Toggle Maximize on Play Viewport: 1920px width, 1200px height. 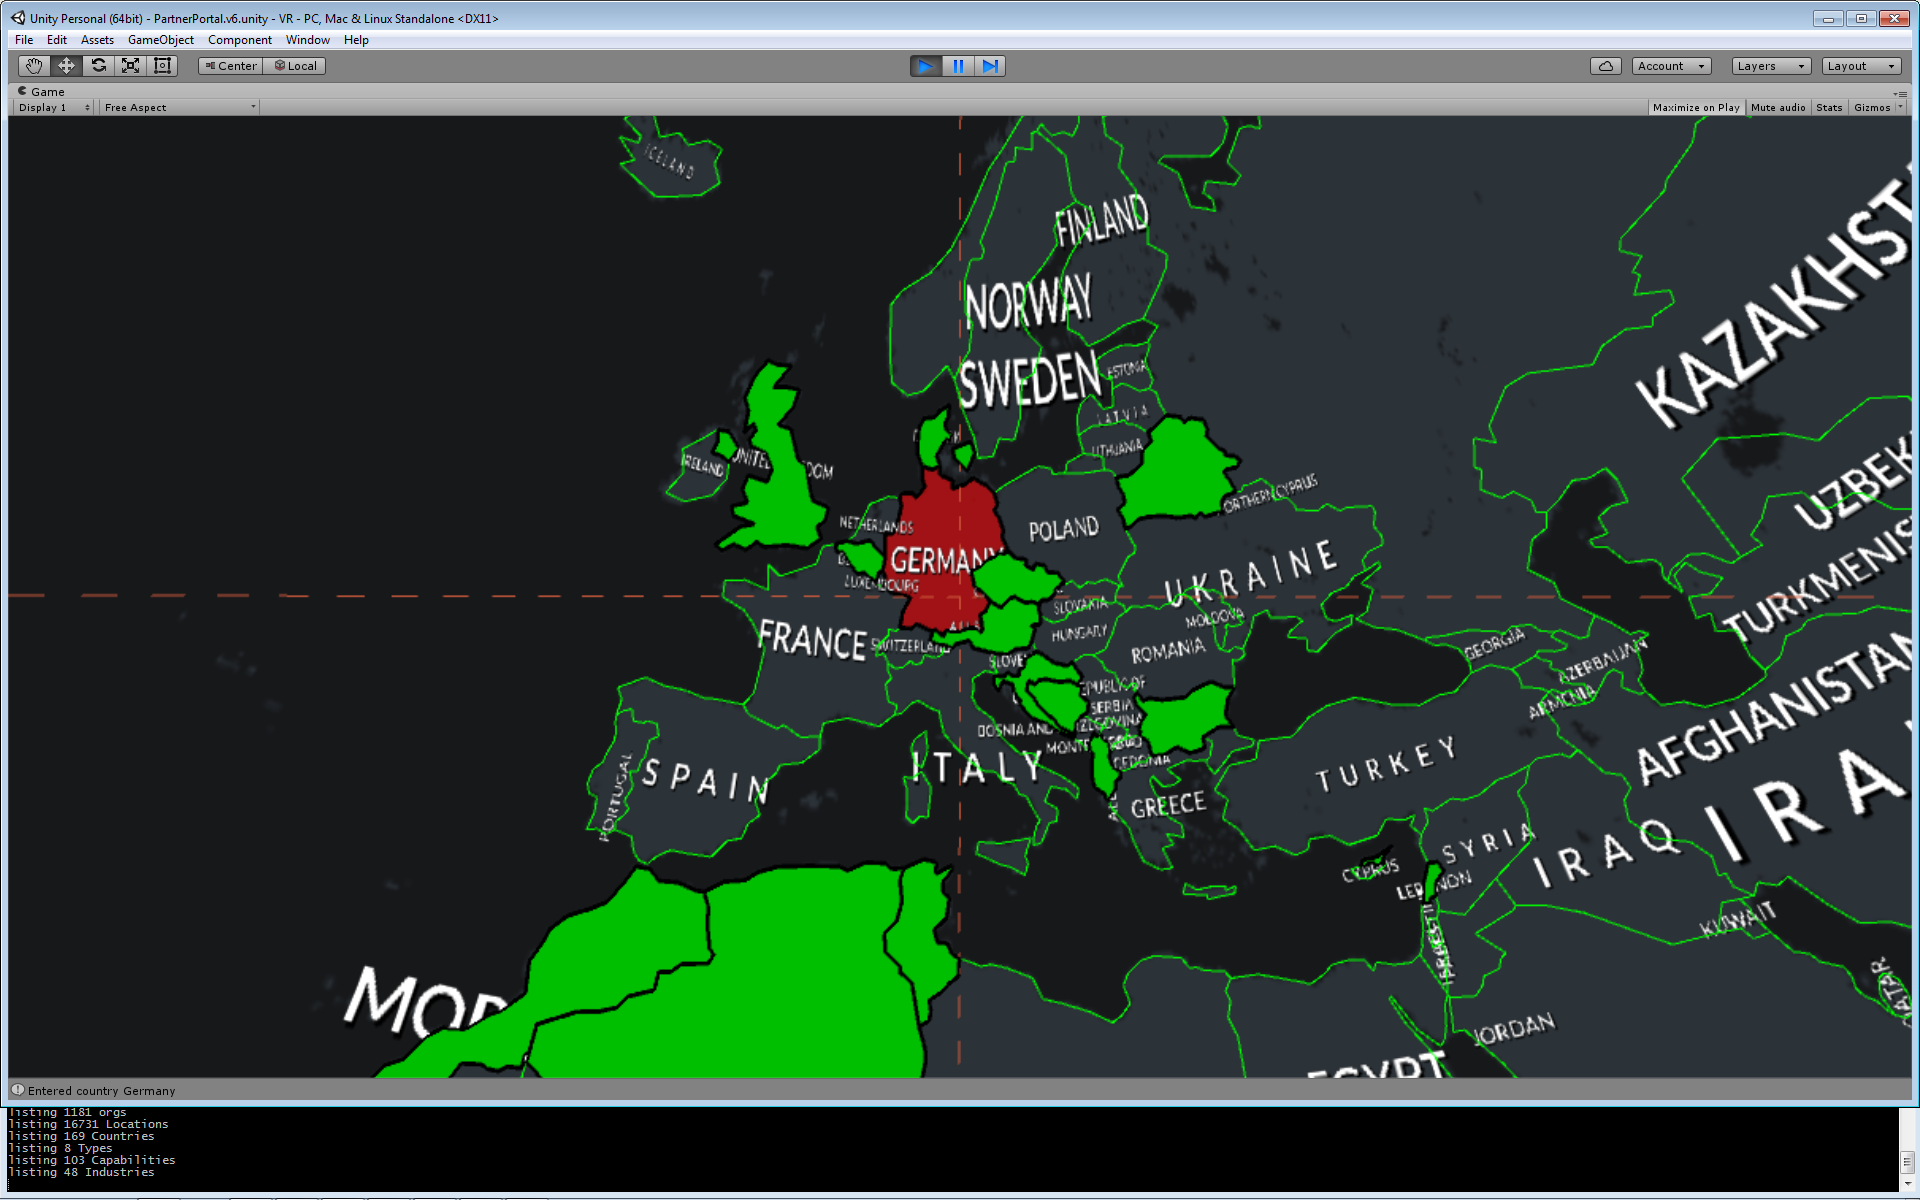pyautogui.click(x=1695, y=108)
